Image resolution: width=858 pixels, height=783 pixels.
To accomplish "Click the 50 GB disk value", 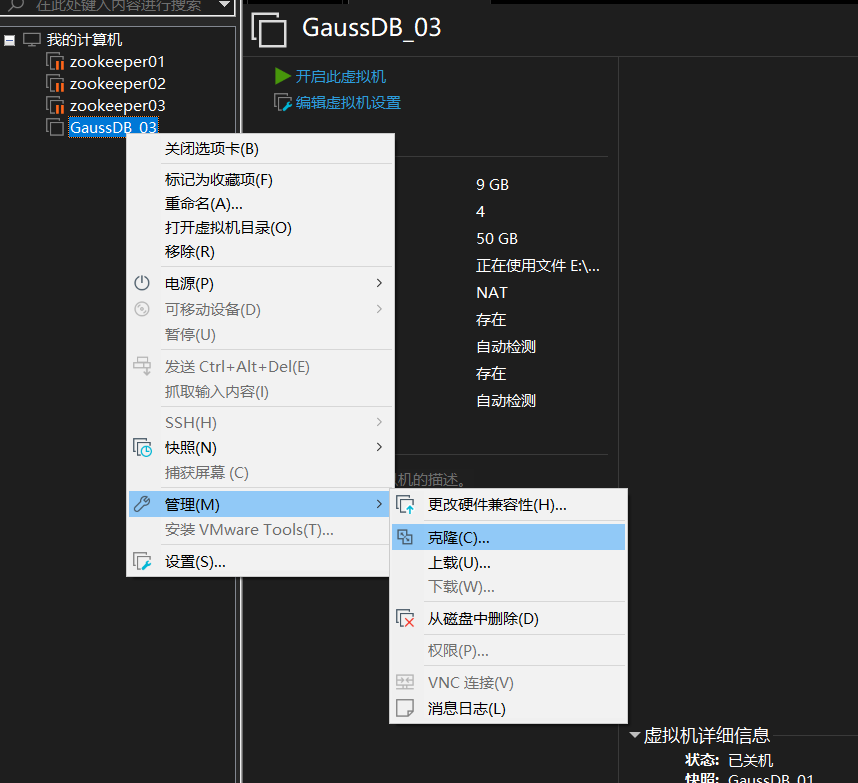I will click(x=497, y=239).
